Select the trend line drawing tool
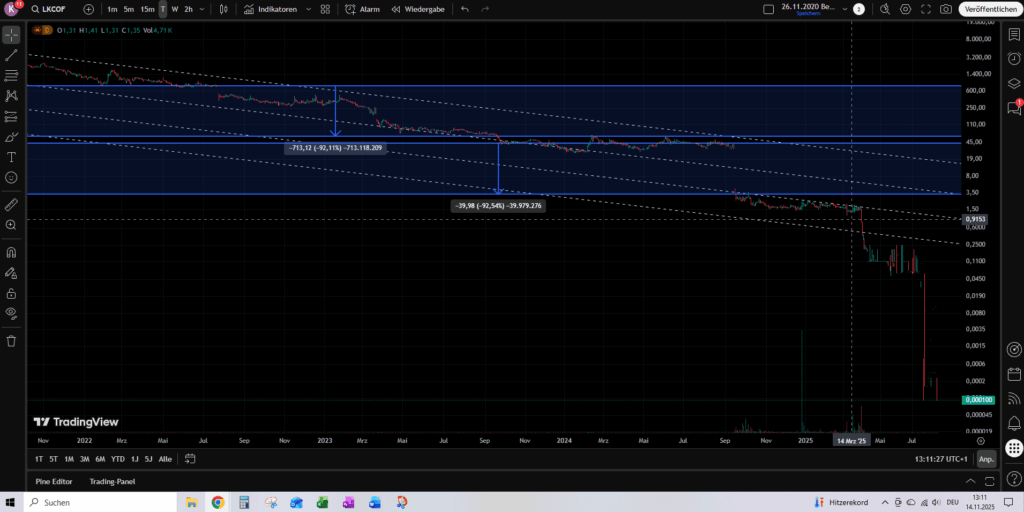This screenshot has height=512, width=1024. 12,55
